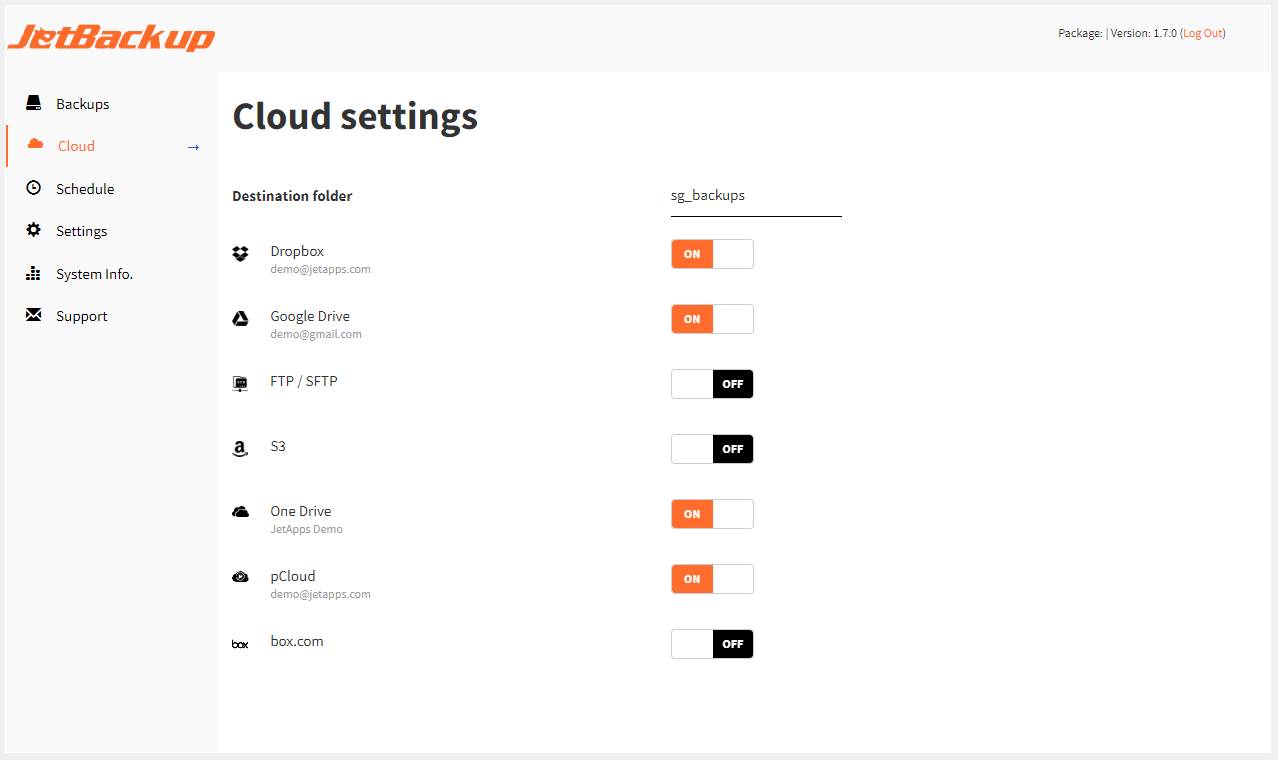
Task: Click the pCloud service label
Action: point(293,576)
